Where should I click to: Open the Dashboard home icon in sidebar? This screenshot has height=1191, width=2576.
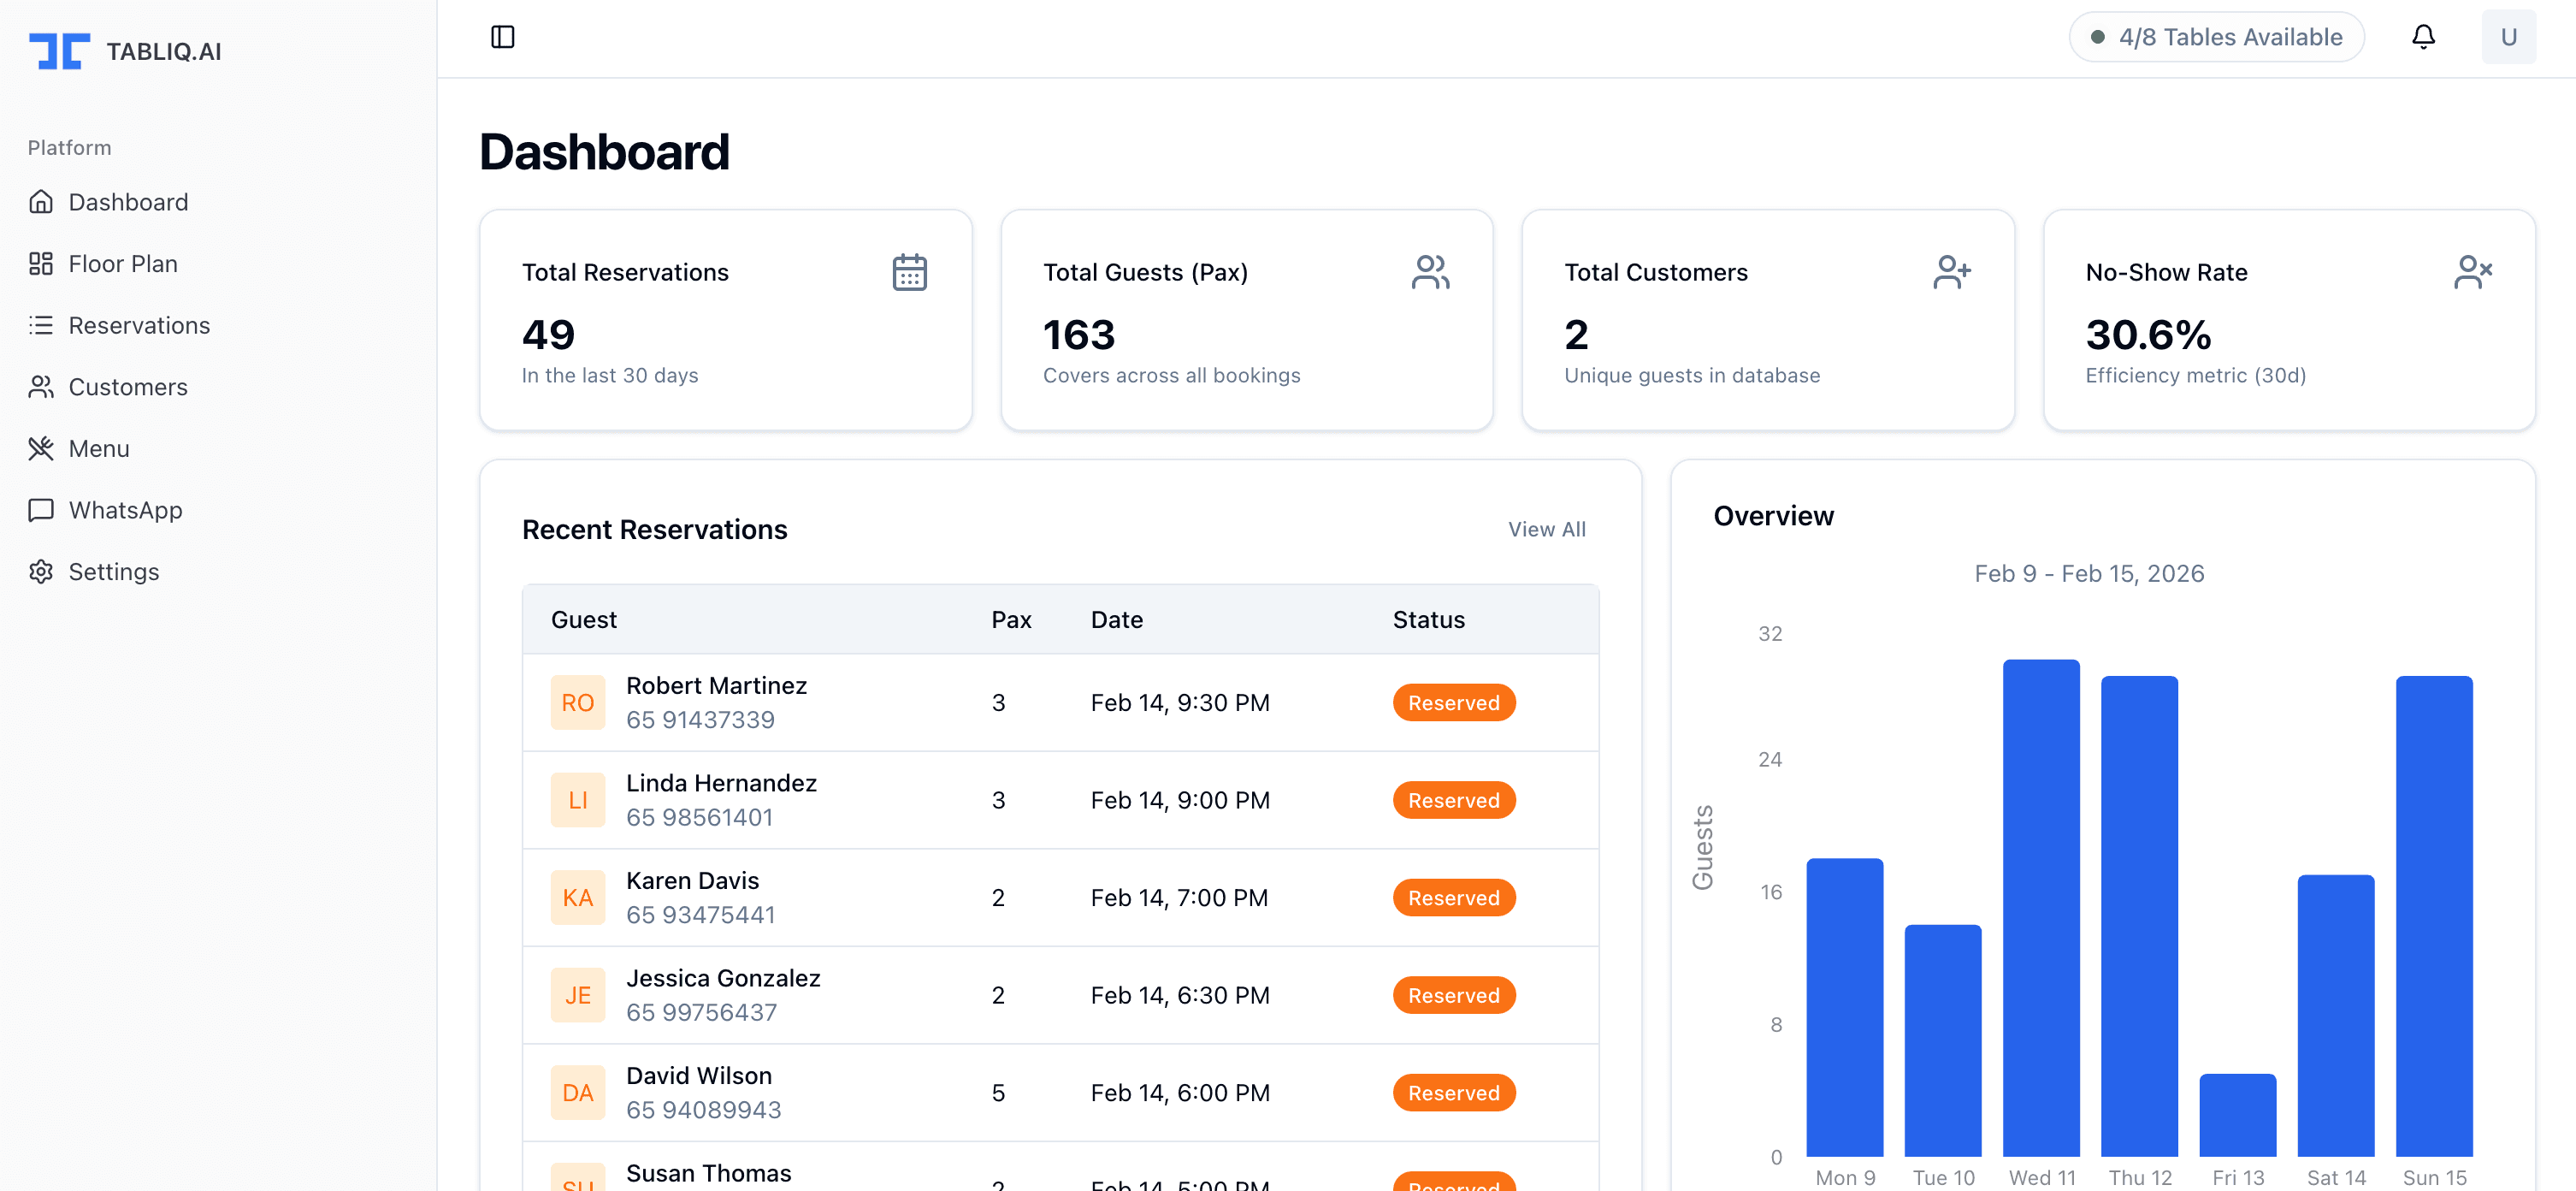(x=42, y=201)
